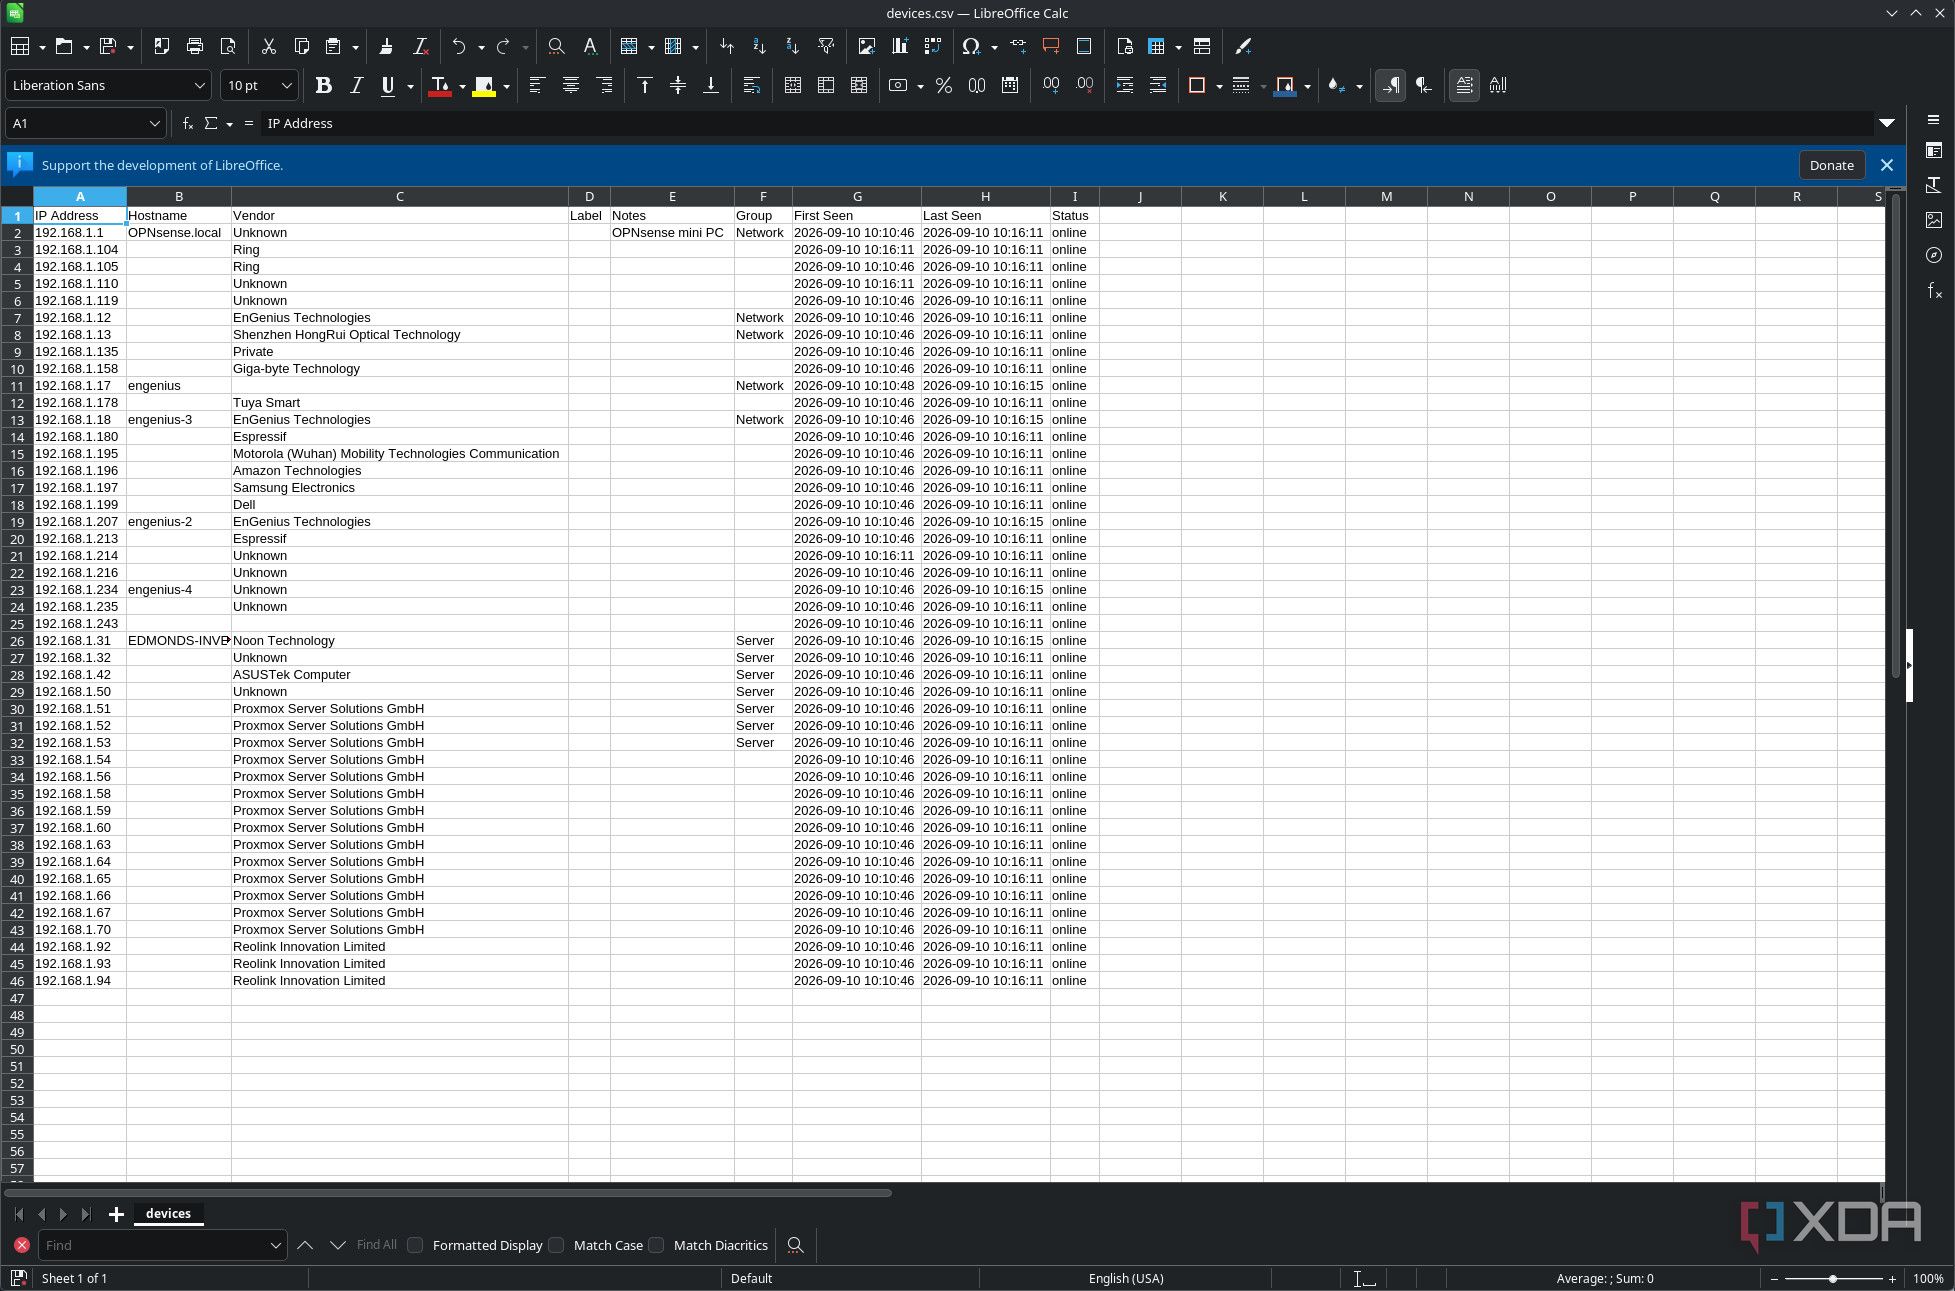Click Find Previous up arrow
This screenshot has height=1291, width=1955.
pyautogui.click(x=305, y=1245)
